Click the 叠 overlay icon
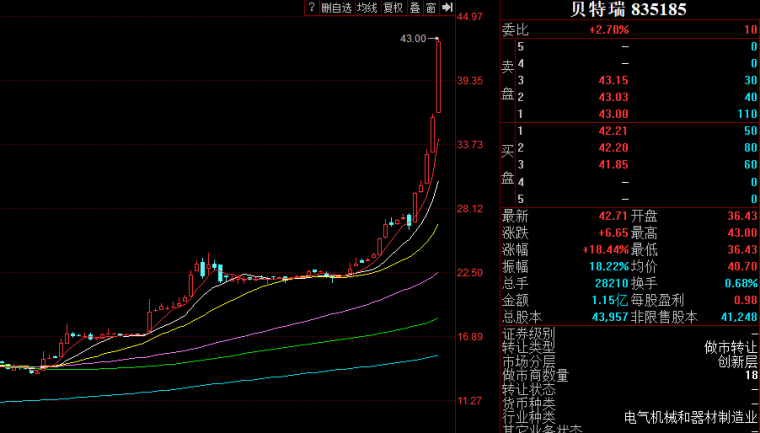760x433 pixels. [414, 8]
